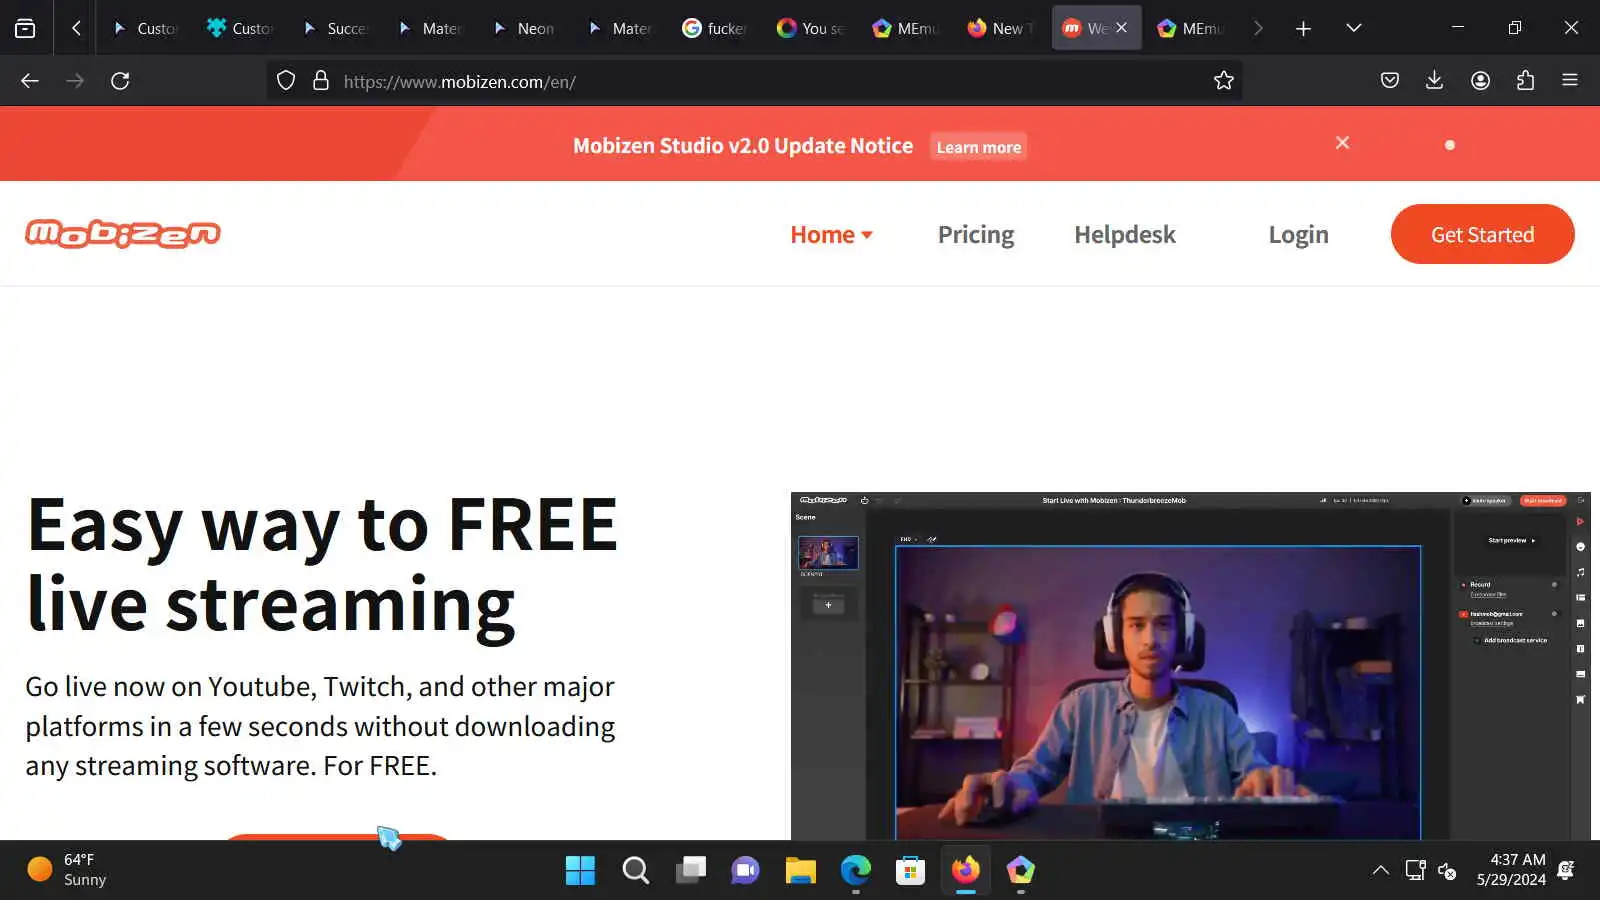Click Learn more in the update notice banner
The height and width of the screenshot is (900, 1600).
coord(979,147)
